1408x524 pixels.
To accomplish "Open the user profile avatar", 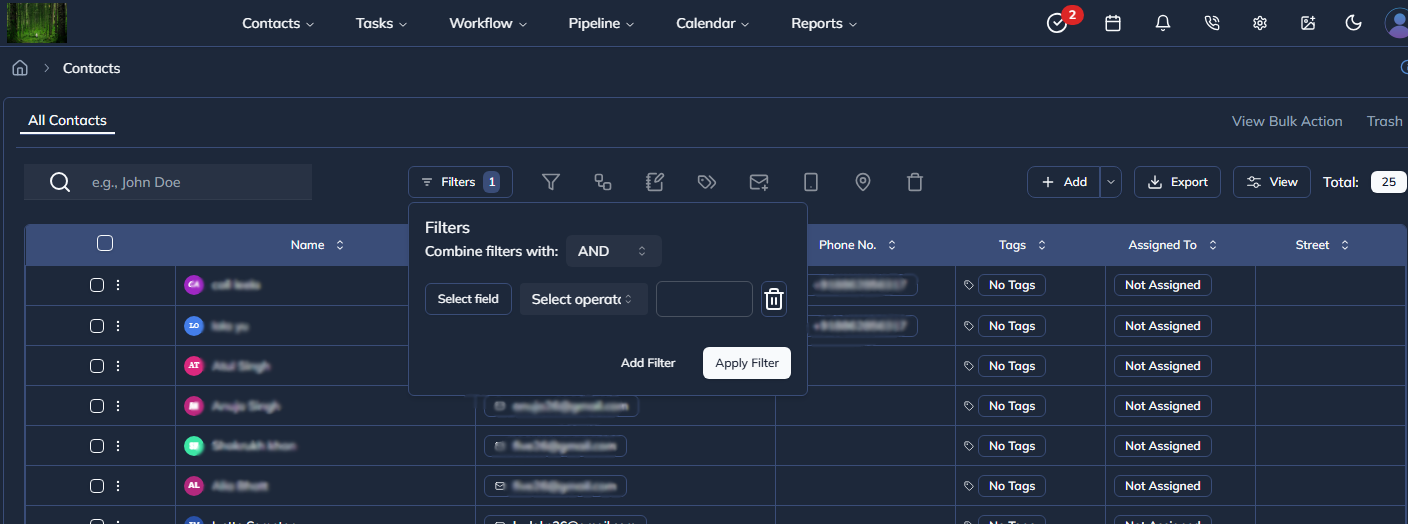I will tap(1396, 23).
